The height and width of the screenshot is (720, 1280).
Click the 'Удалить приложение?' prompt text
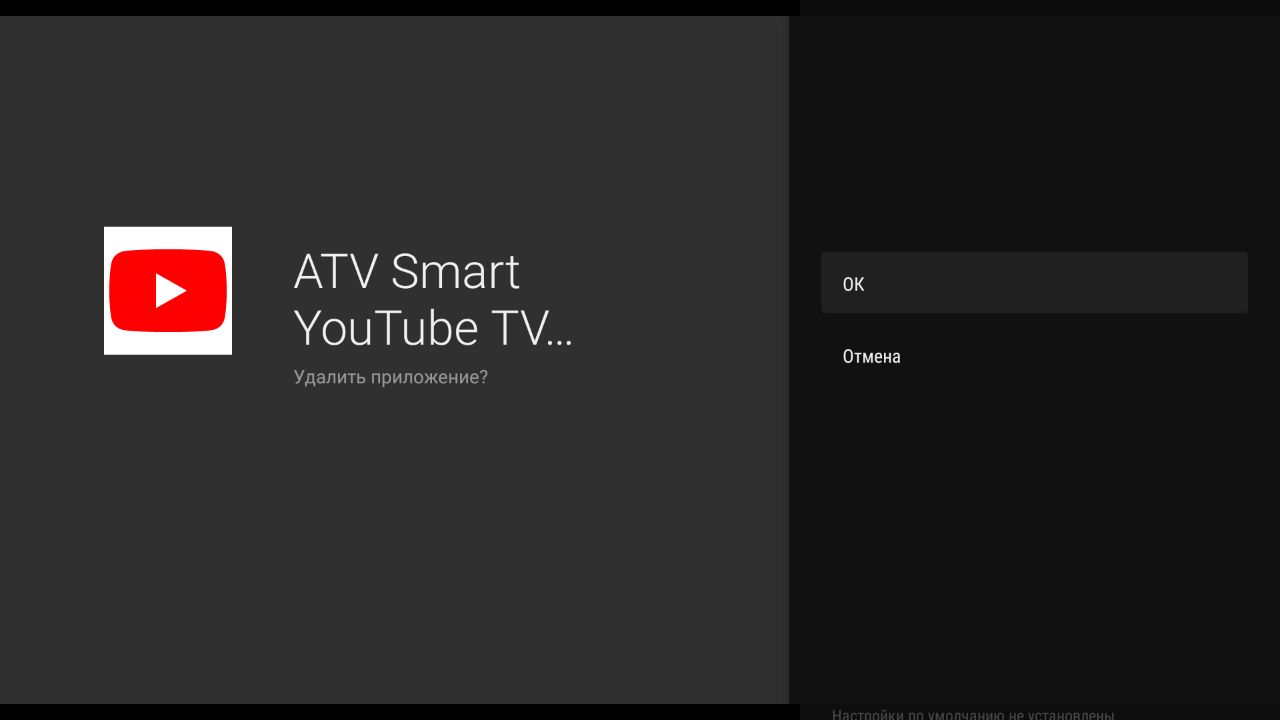391,378
